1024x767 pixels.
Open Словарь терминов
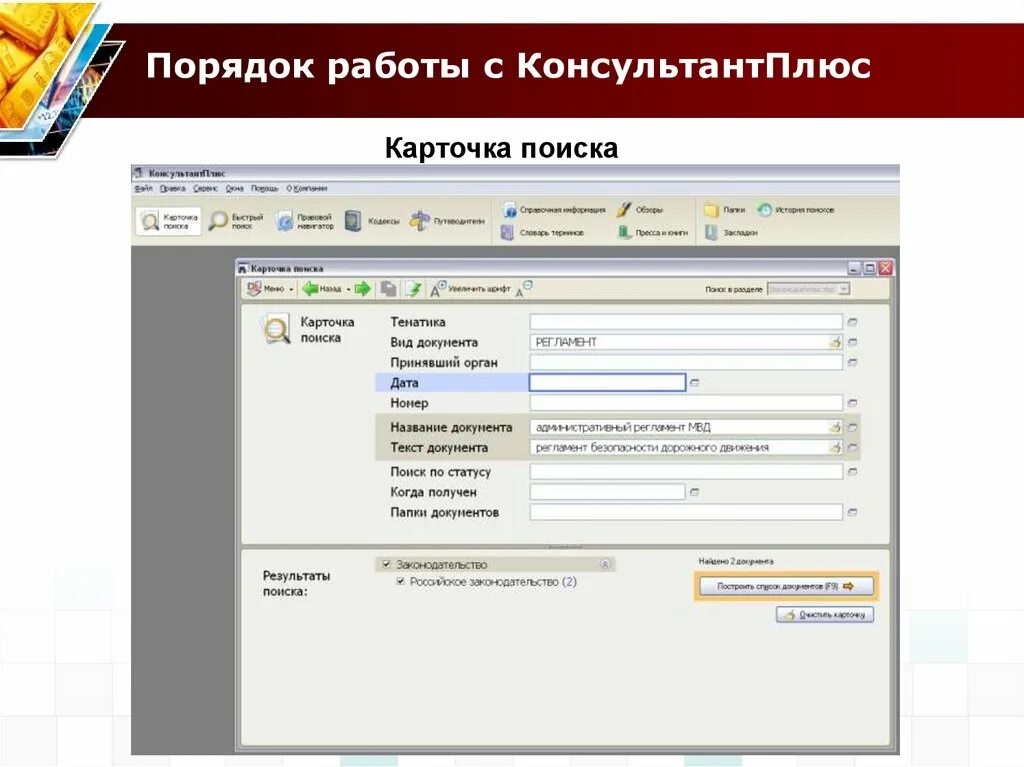point(543,233)
